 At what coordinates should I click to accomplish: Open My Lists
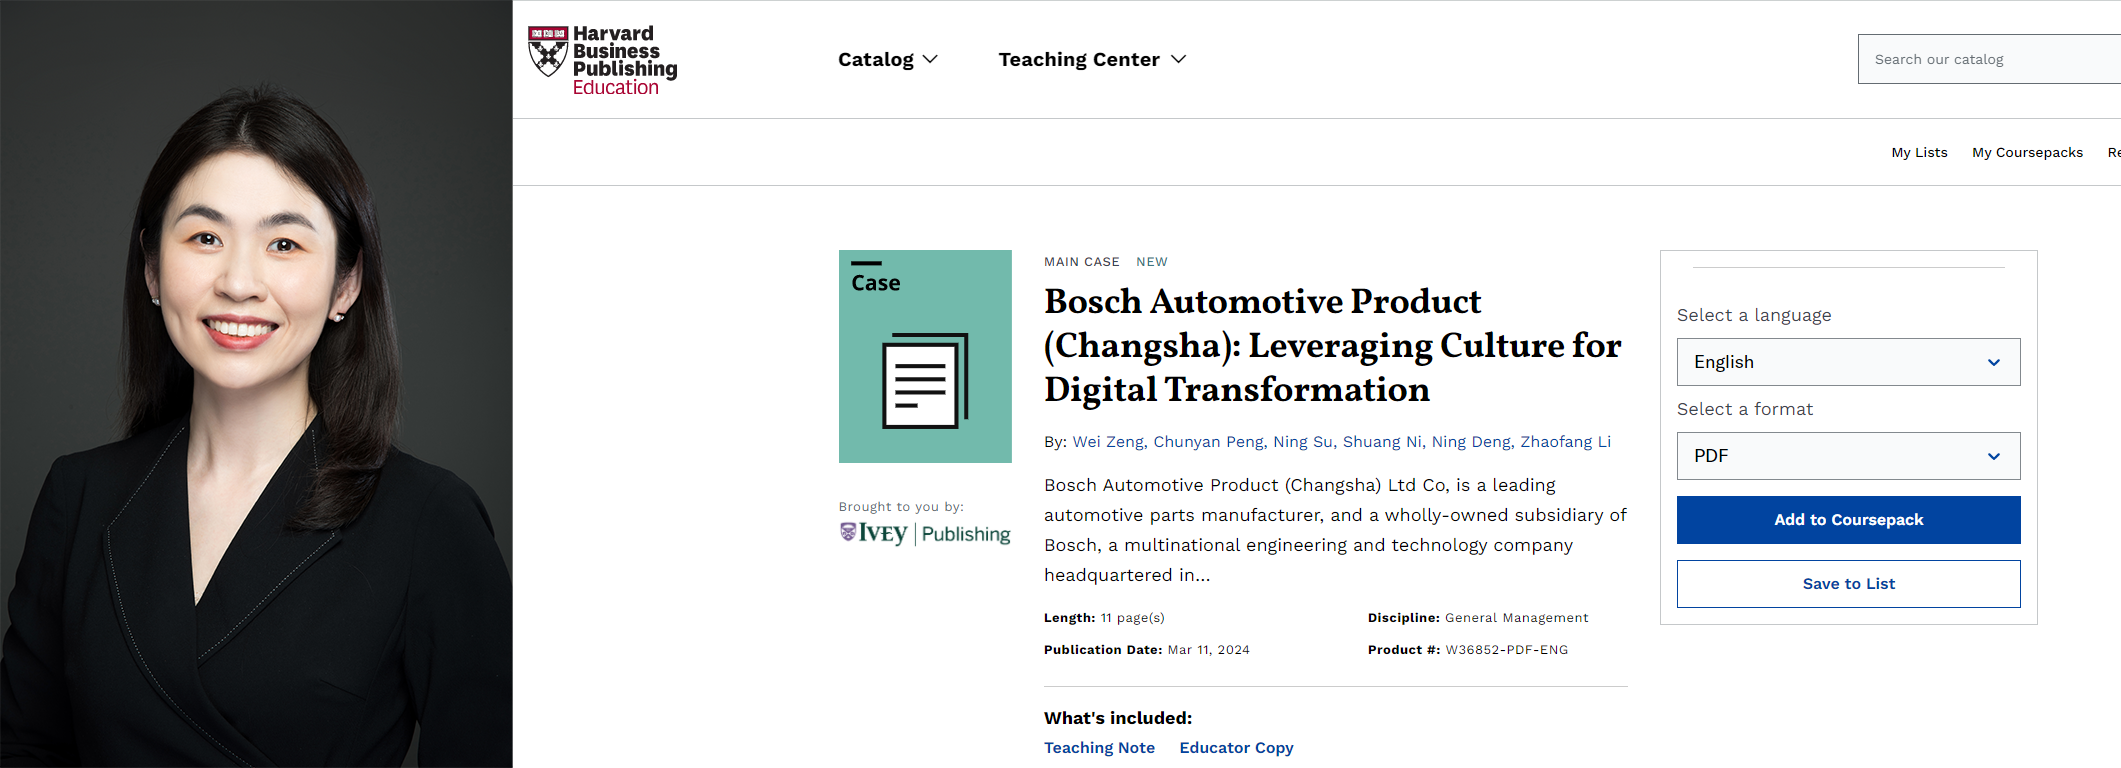pos(1919,152)
